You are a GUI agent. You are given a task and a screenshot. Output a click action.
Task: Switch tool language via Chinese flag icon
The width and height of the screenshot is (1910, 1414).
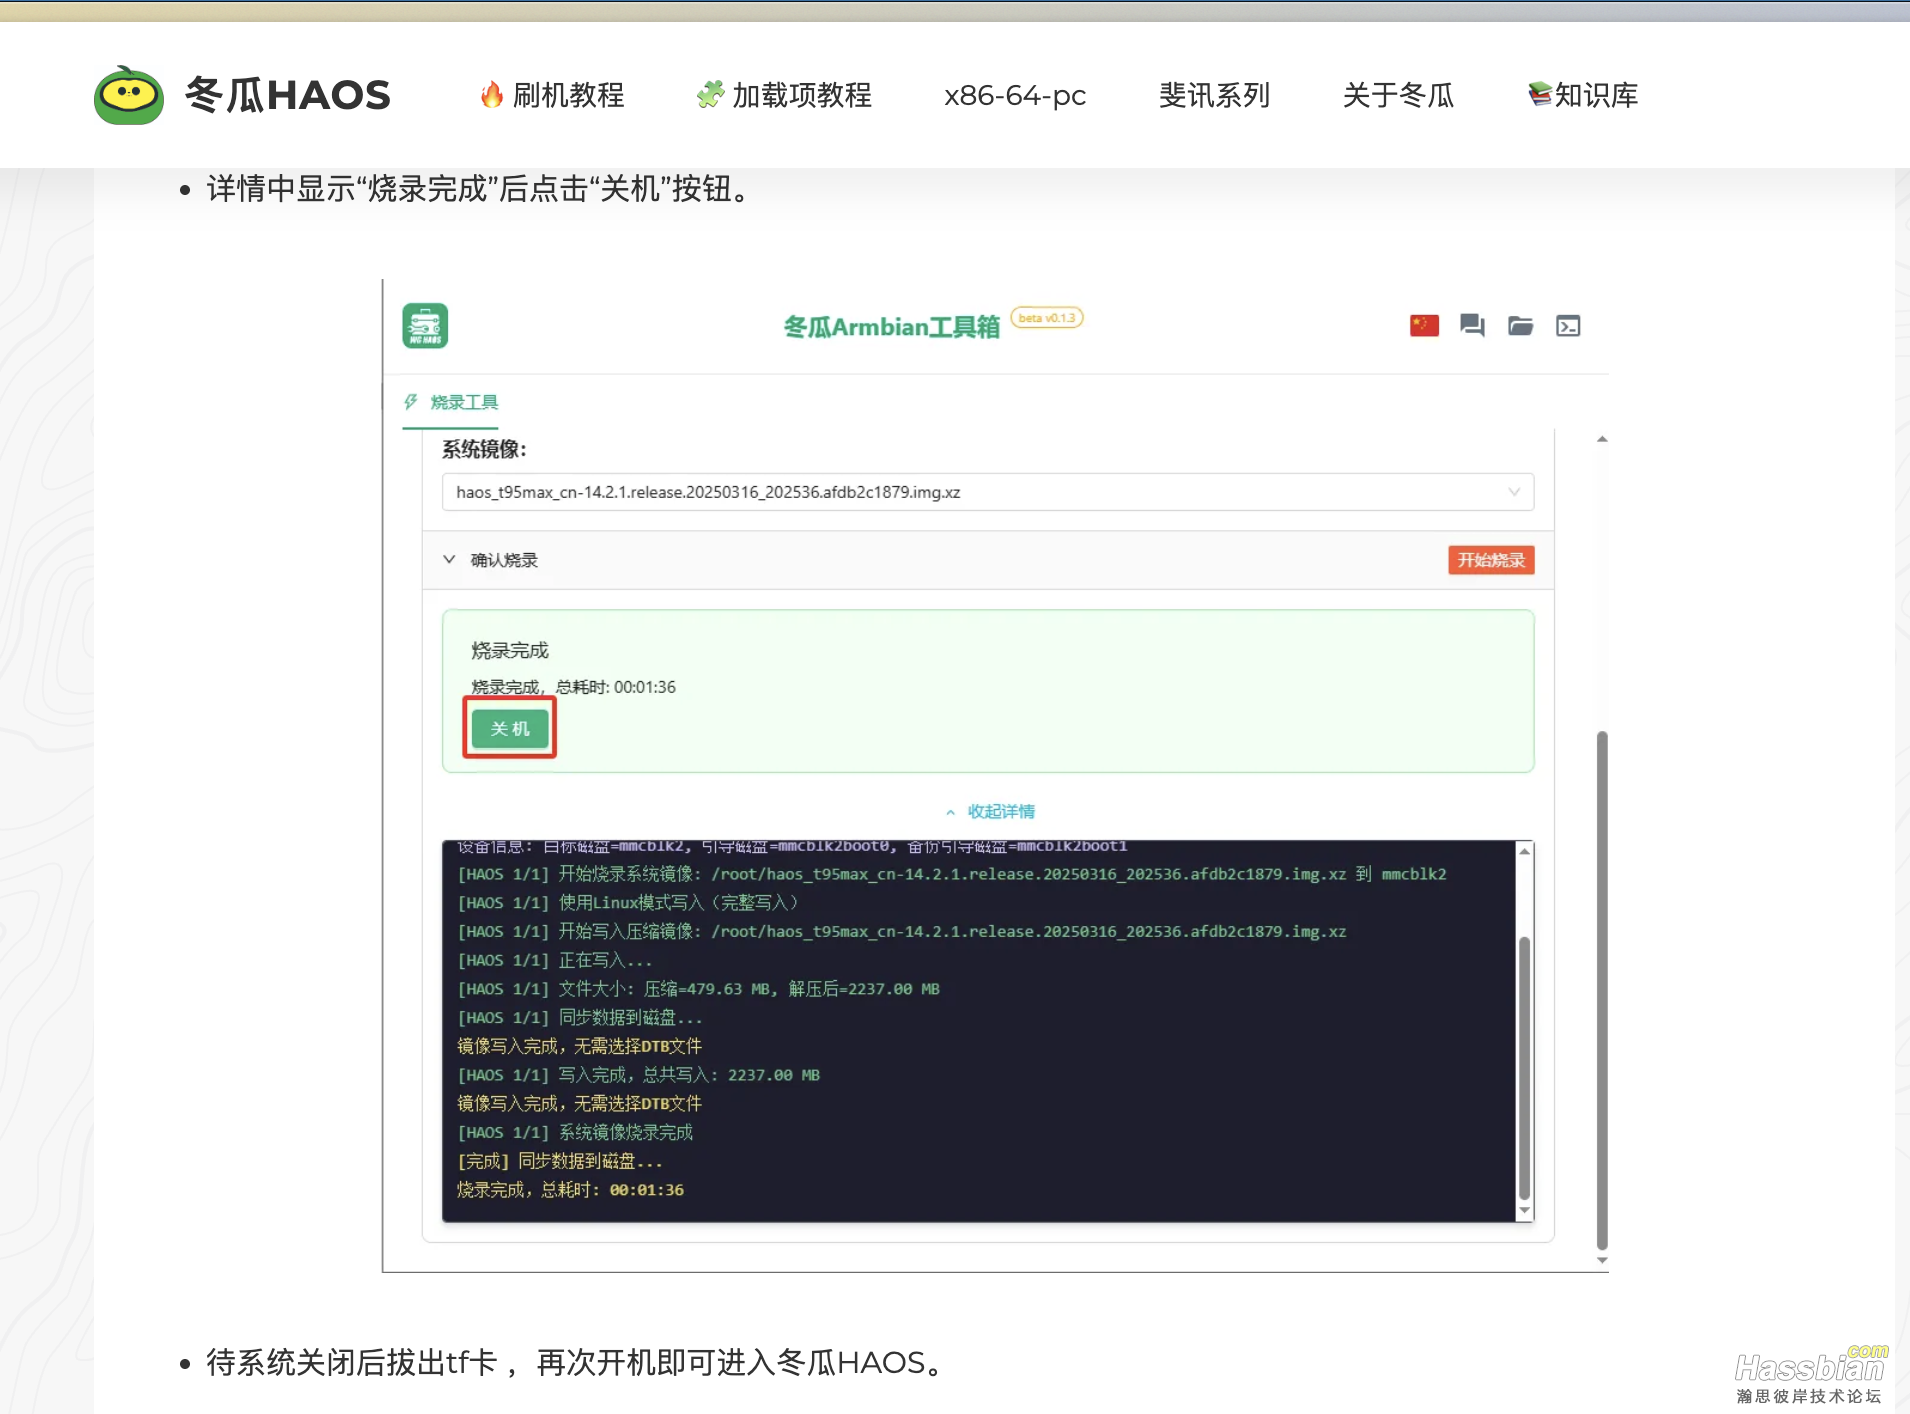(1423, 325)
